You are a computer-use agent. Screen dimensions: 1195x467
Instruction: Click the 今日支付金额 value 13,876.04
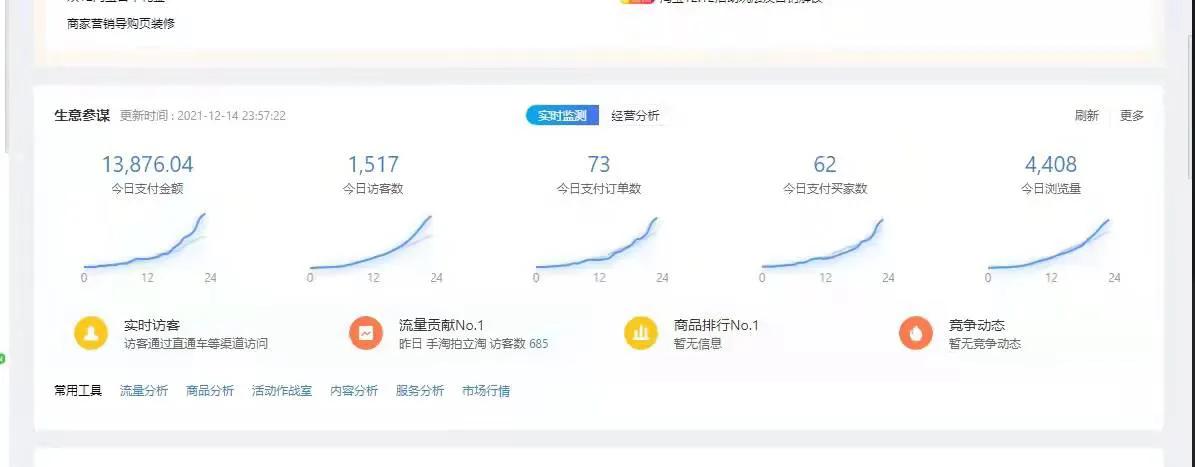(x=148, y=165)
